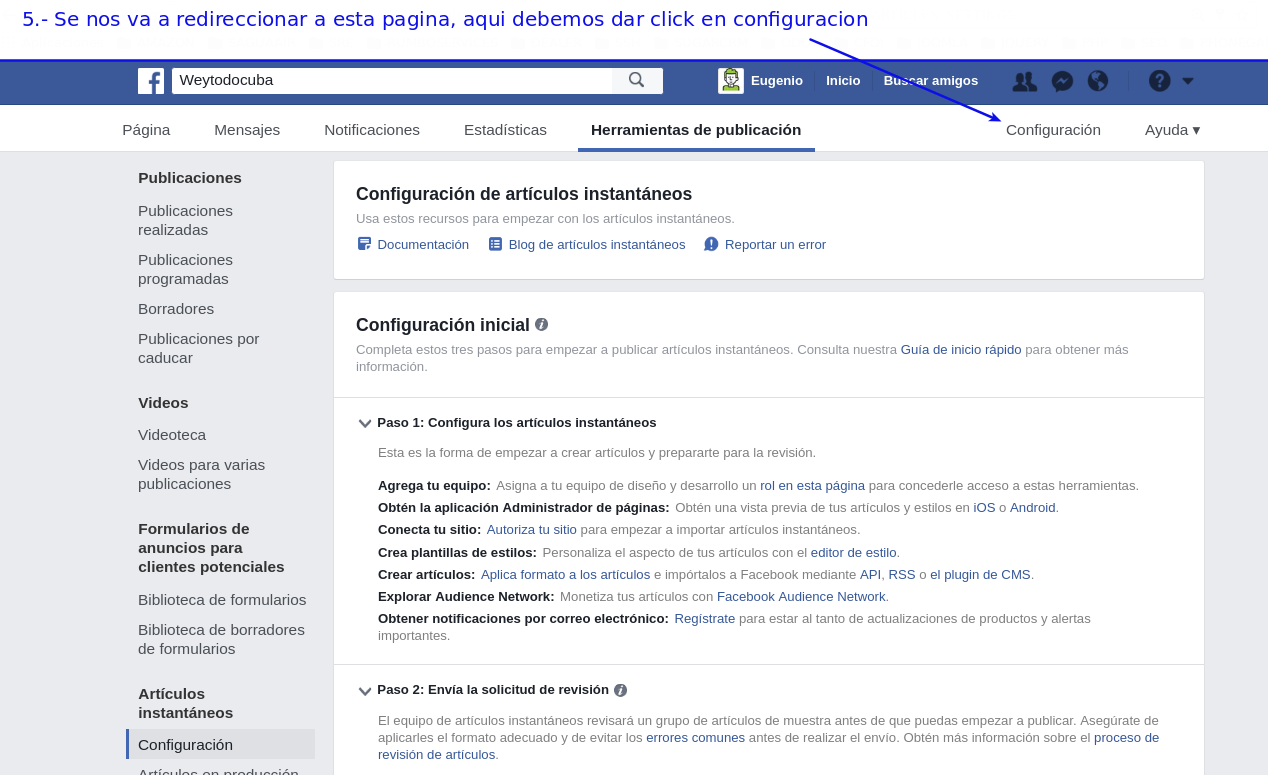The width and height of the screenshot is (1268, 775).
Task: Open Biblioteca de formularios in sidebar
Action: (x=222, y=600)
